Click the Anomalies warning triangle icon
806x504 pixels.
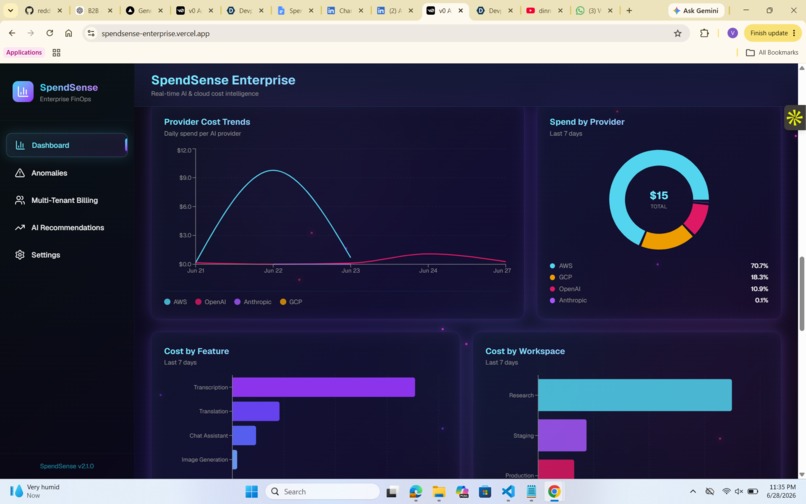pos(20,173)
